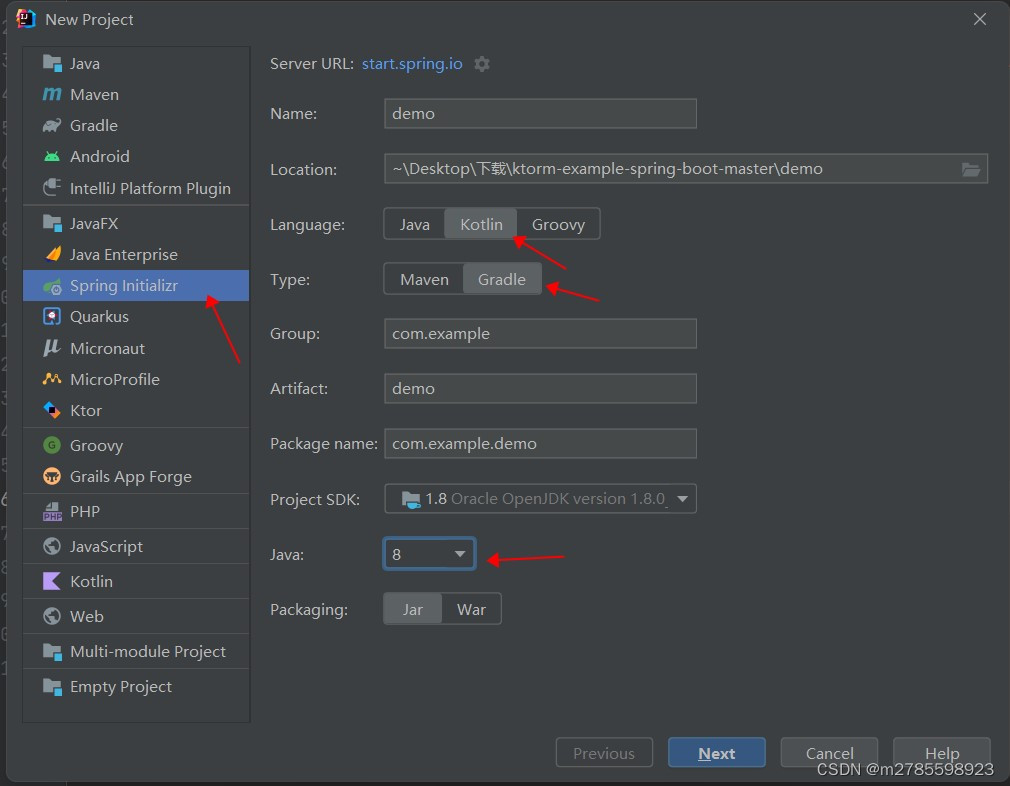
Task: Click the Java Enterprise icon
Action: click(53, 254)
